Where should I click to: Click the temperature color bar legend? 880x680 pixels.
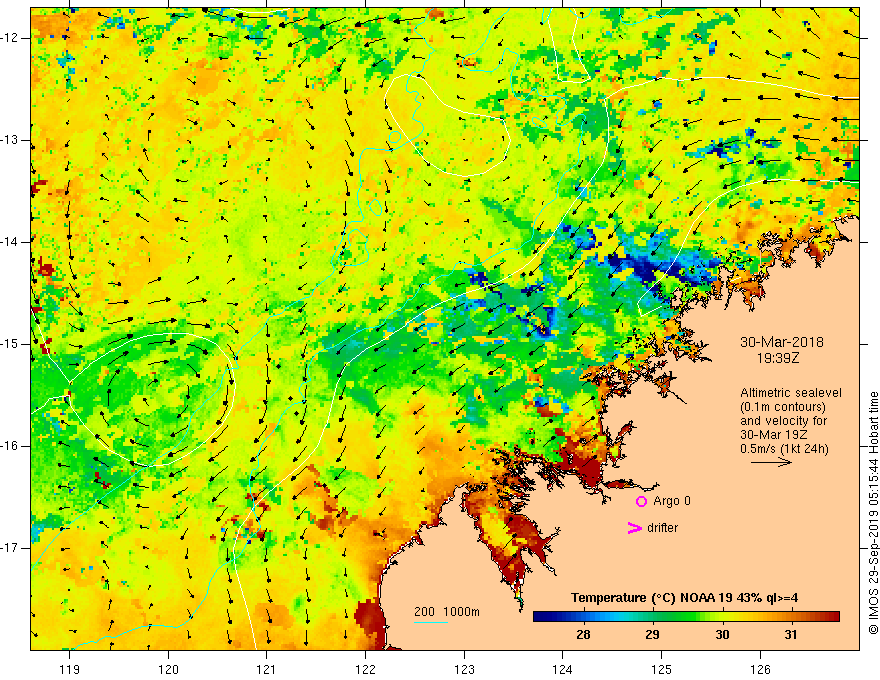click(x=686, y=617)
